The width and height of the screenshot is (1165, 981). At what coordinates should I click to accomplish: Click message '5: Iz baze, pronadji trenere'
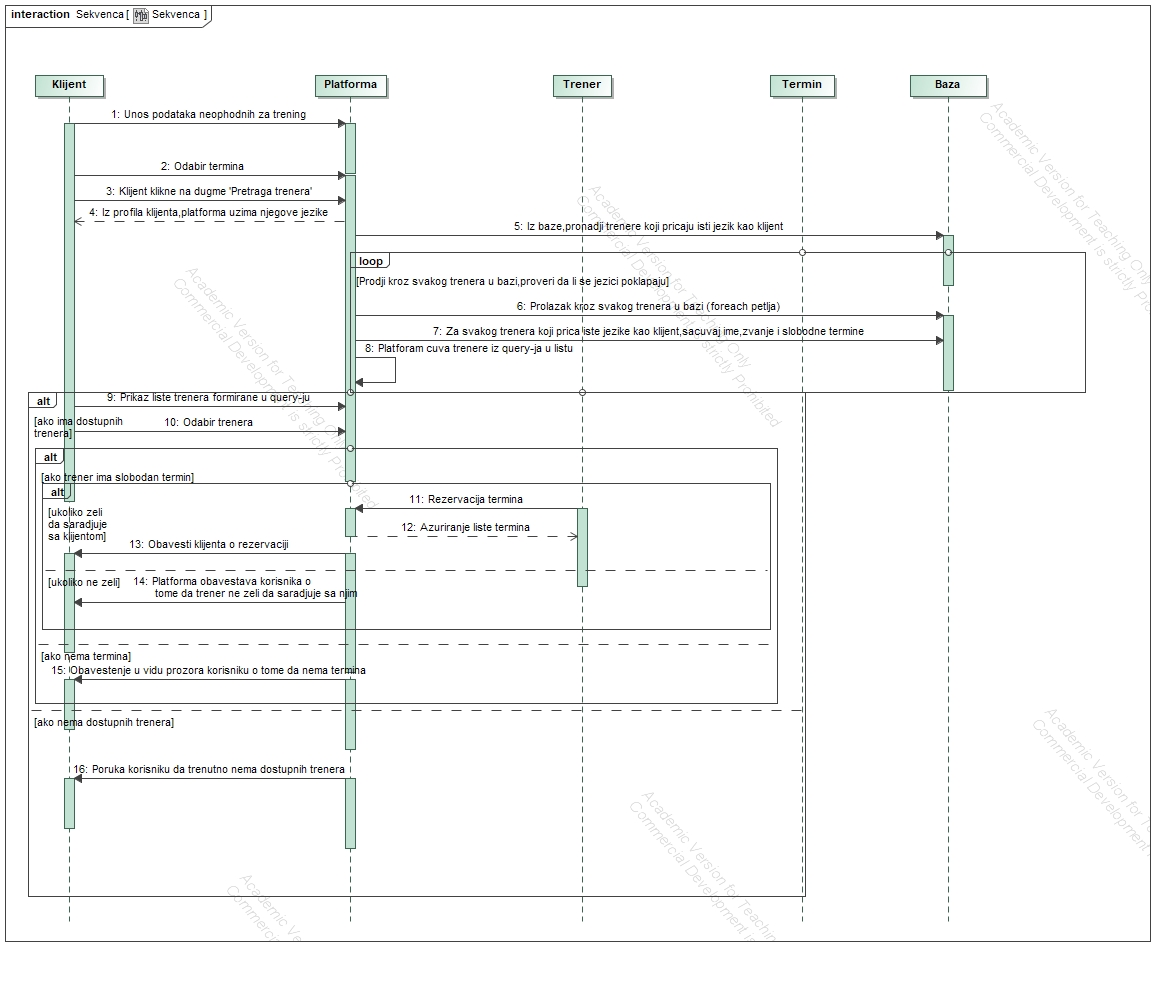(648, 227)
